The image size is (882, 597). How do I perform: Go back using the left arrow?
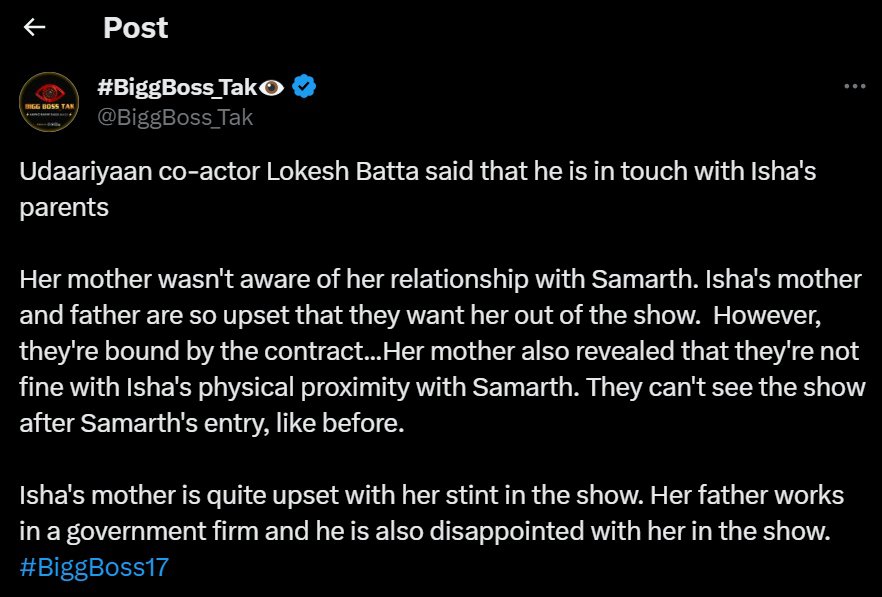click(34, 27)
